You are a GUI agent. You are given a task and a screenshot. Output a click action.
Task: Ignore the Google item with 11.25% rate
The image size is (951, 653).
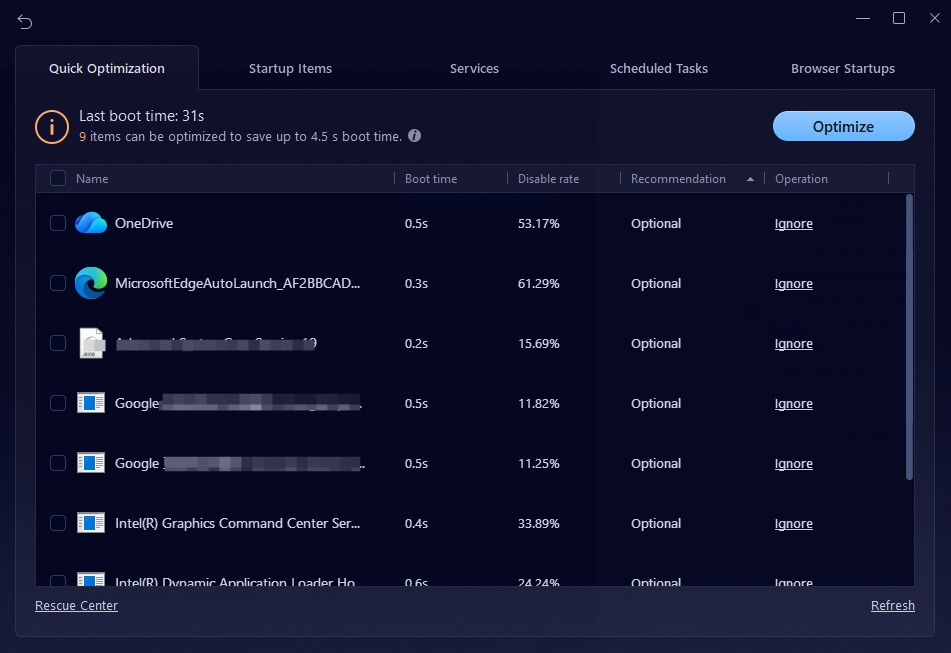pos(793,464)
